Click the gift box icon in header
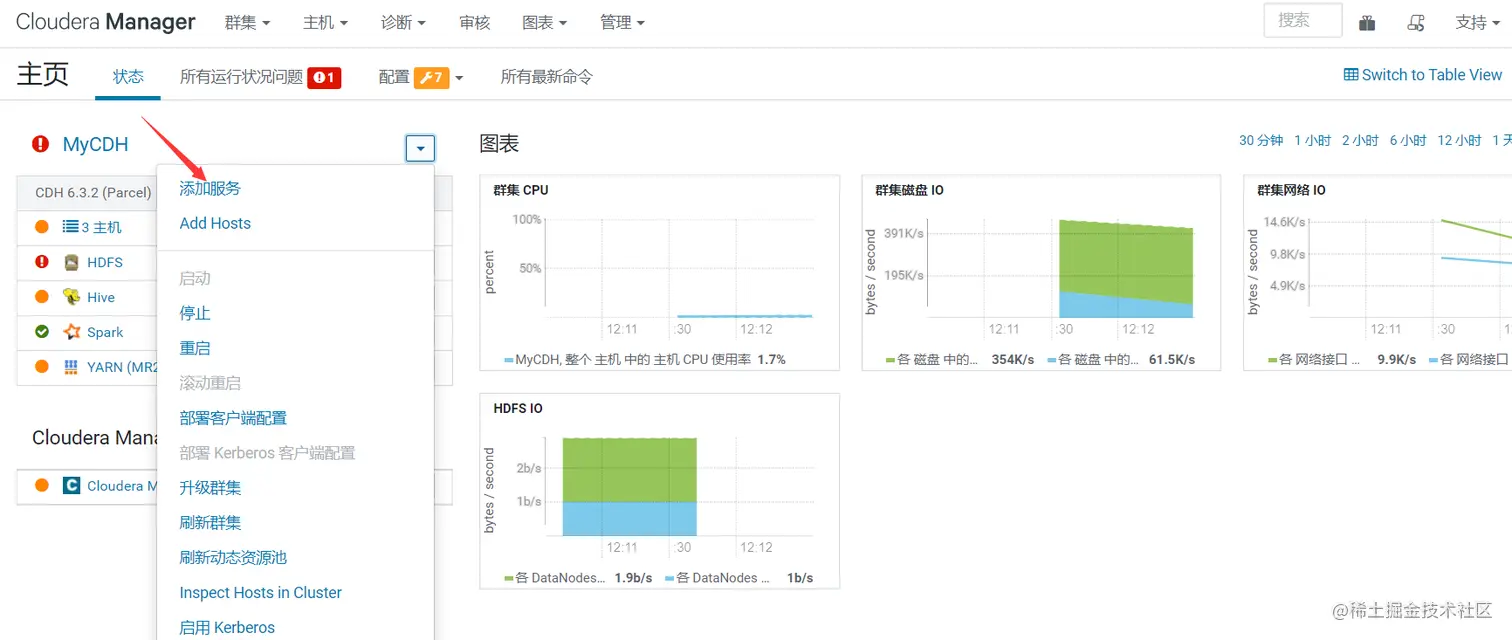 pyautogui.click(x=1367, y=23)
